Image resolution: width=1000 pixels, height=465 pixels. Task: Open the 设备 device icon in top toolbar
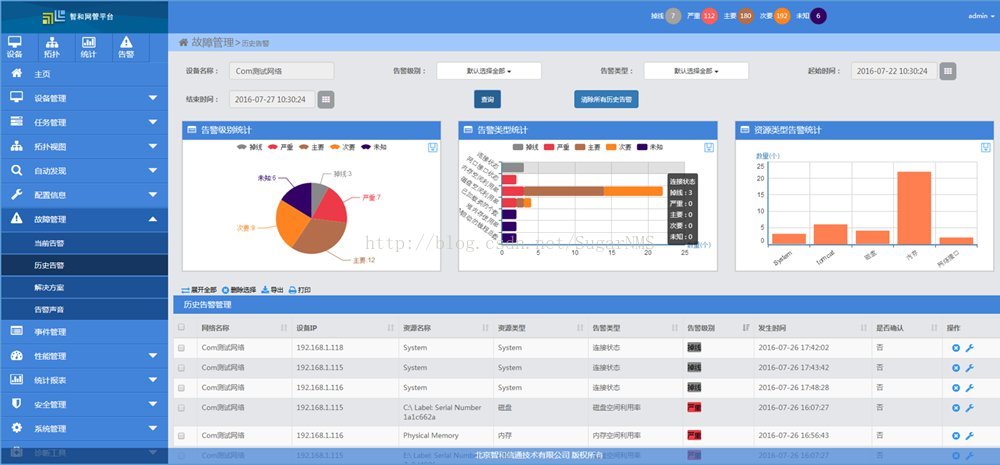pos(15,47)
